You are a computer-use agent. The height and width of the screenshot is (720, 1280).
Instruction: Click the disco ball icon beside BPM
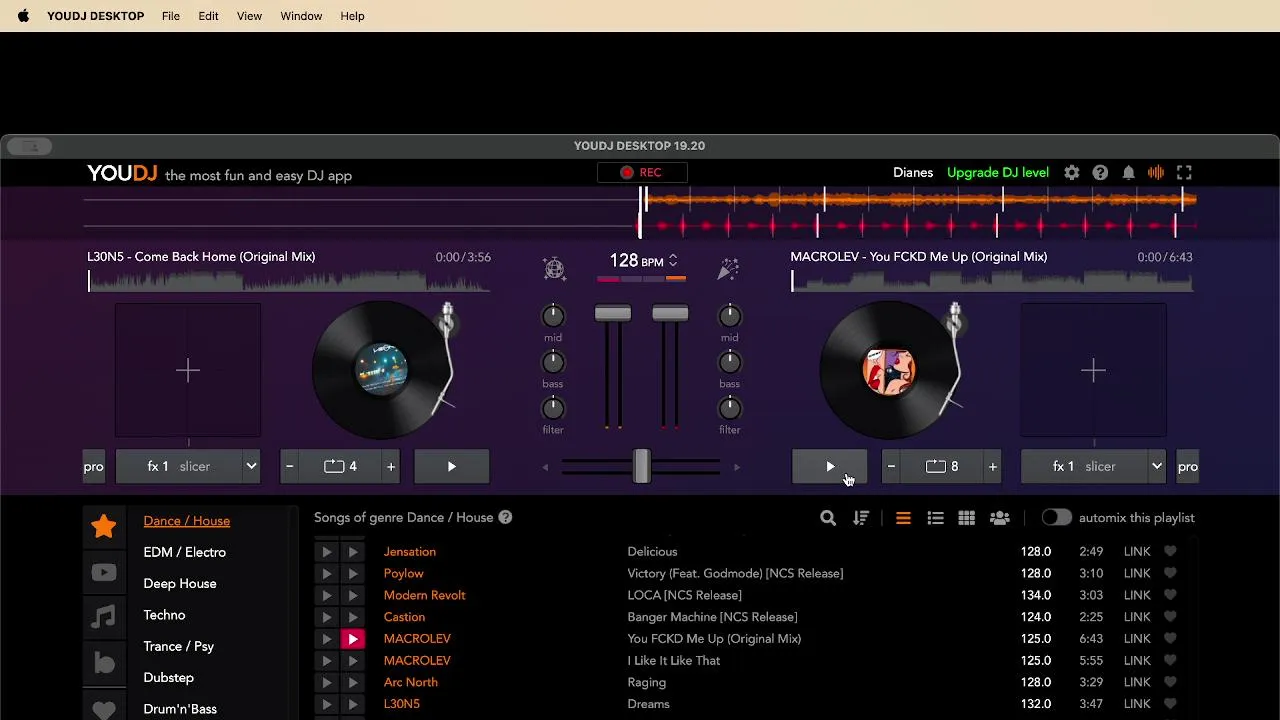[554, 268]
